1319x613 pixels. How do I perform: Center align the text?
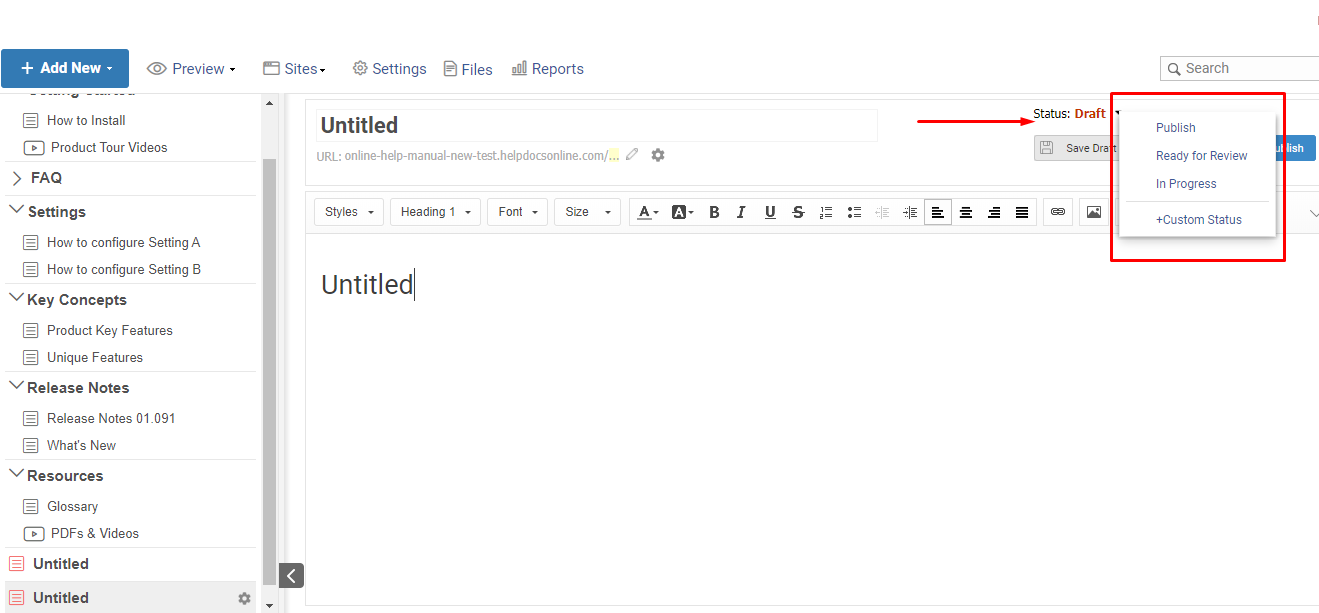(966, 212)
